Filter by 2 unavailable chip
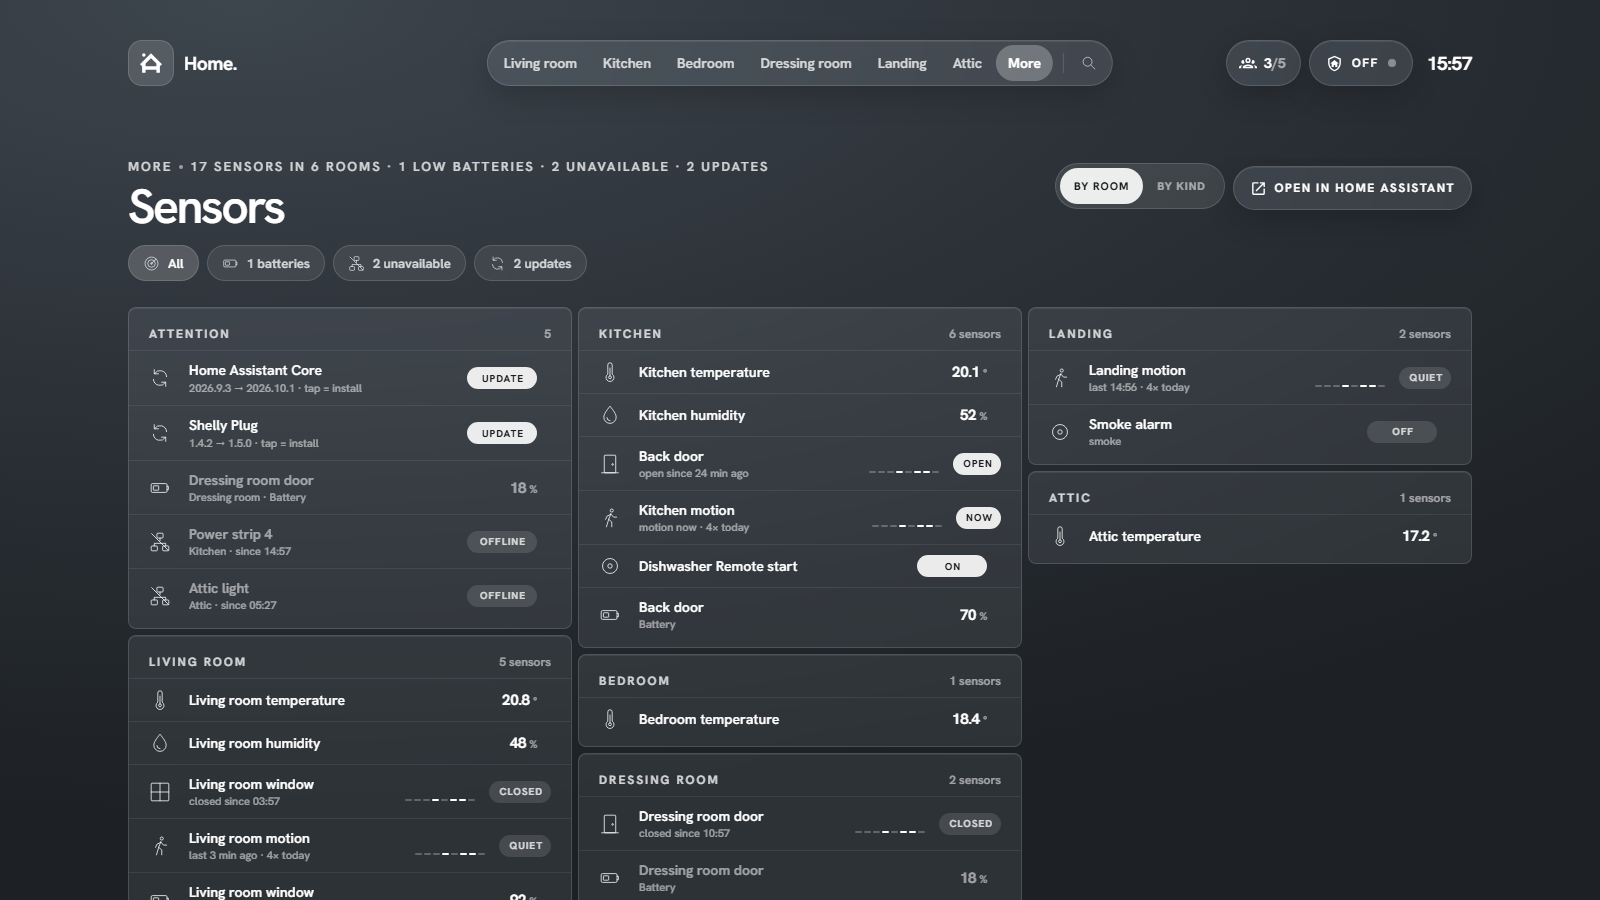Image resolution: width=1600 pixels, height=900 pixels. point(399,263)
